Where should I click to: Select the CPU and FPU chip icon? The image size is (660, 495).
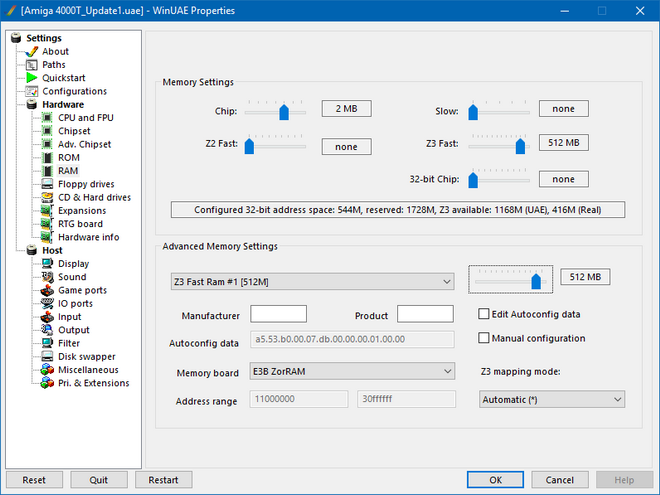click(x=47, y=118)
